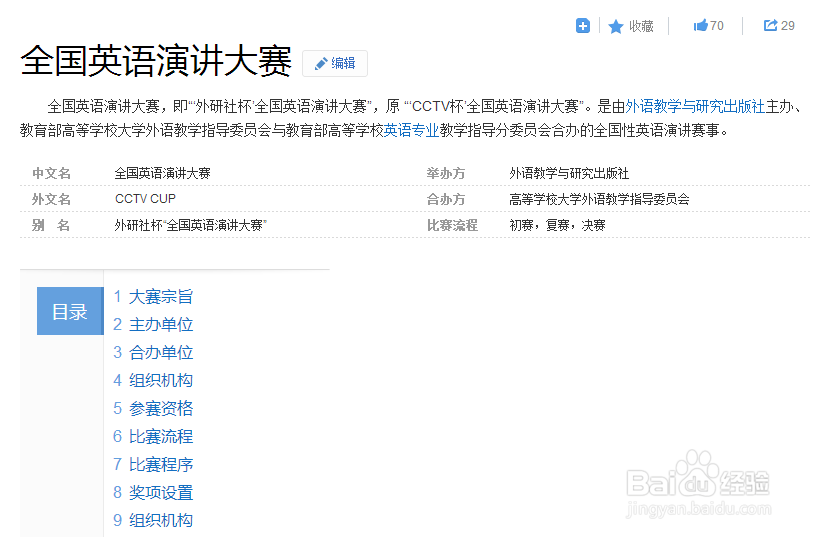Click the star favorite icon

616,27
